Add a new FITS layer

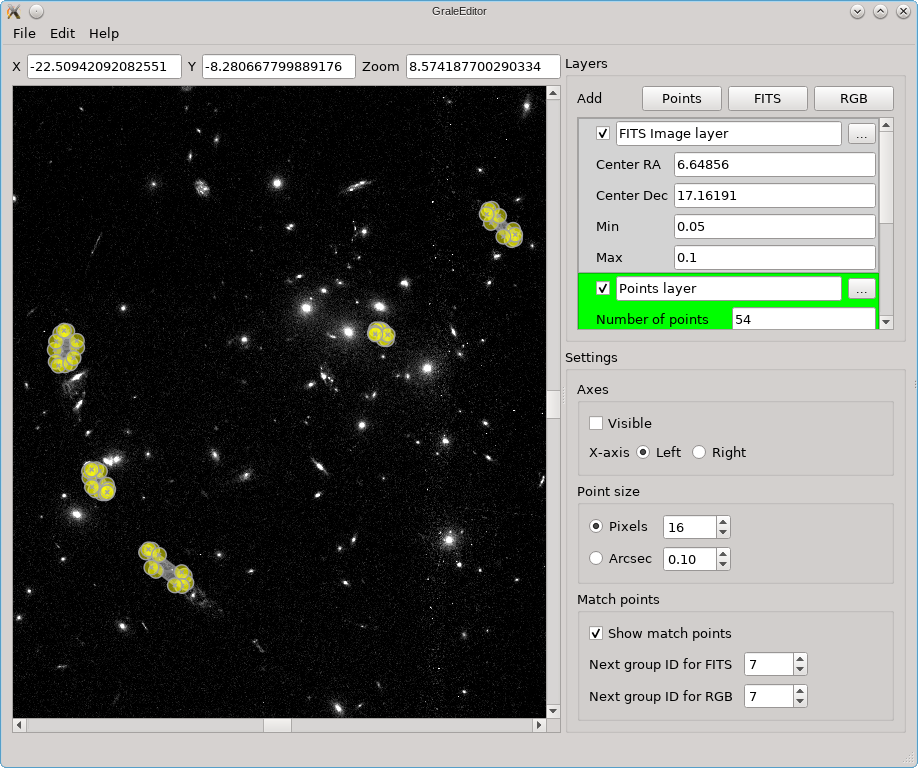pyautogui.click(x=768, y=98)
